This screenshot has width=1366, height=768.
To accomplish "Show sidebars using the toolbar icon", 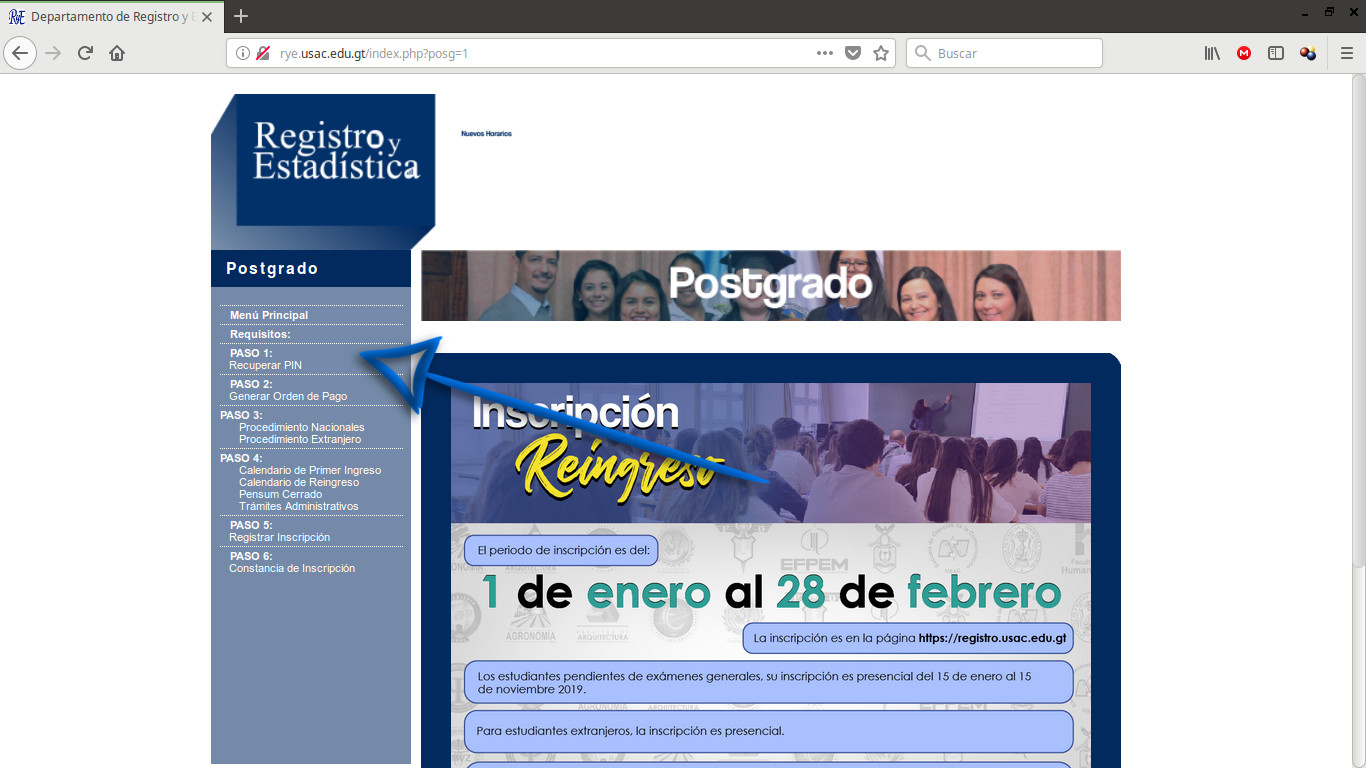I will click(x=1276, y=53).
